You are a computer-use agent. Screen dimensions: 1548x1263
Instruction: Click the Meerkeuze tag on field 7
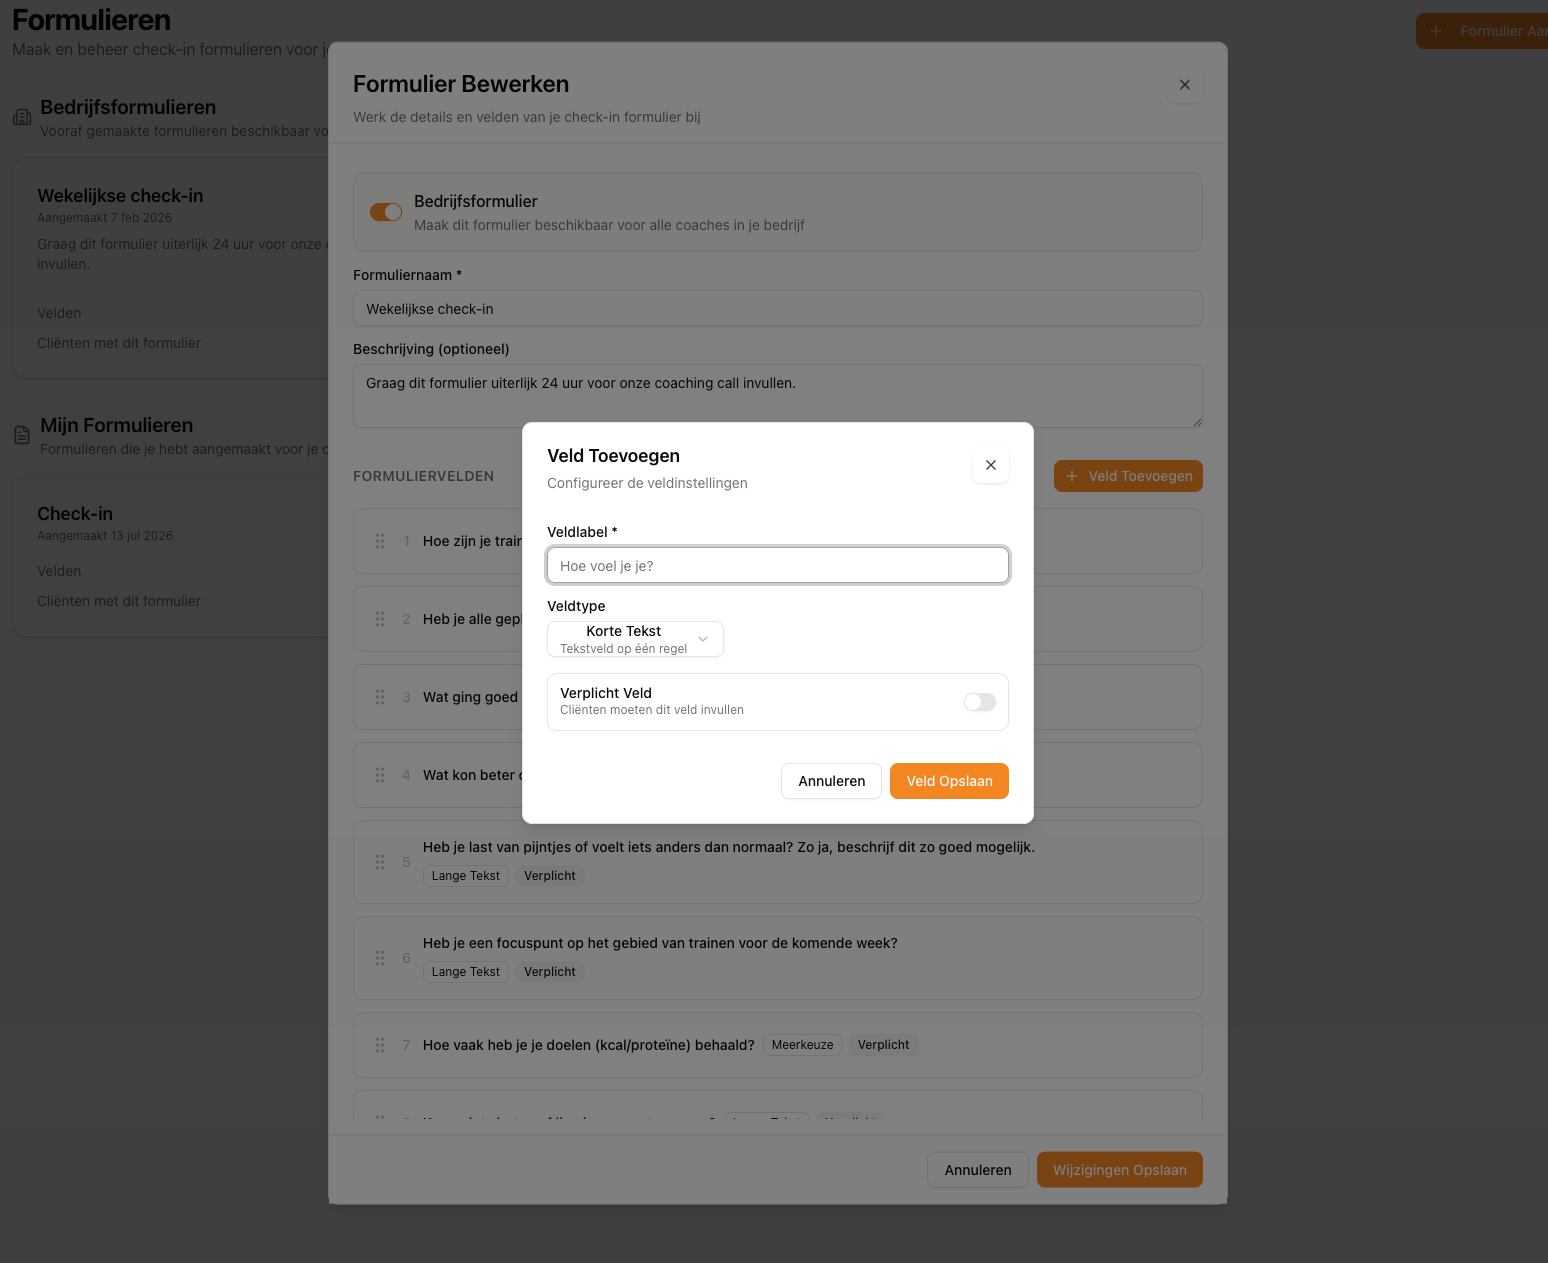point(802,1045)
